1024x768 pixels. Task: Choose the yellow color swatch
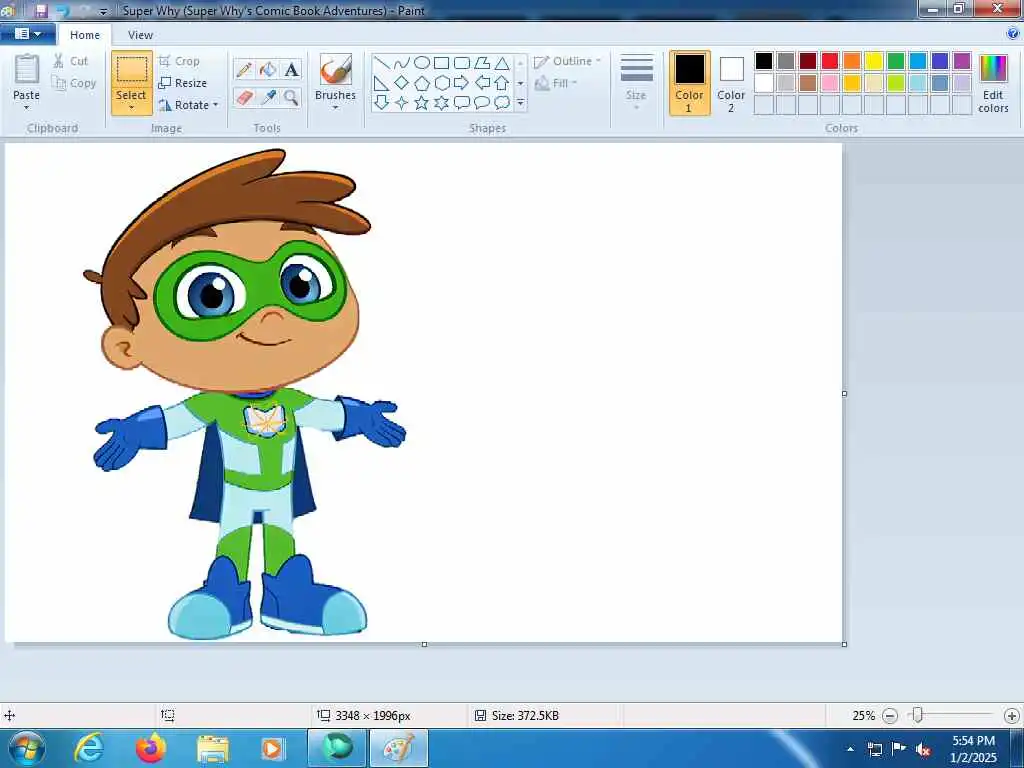click(x=874, y=61)
